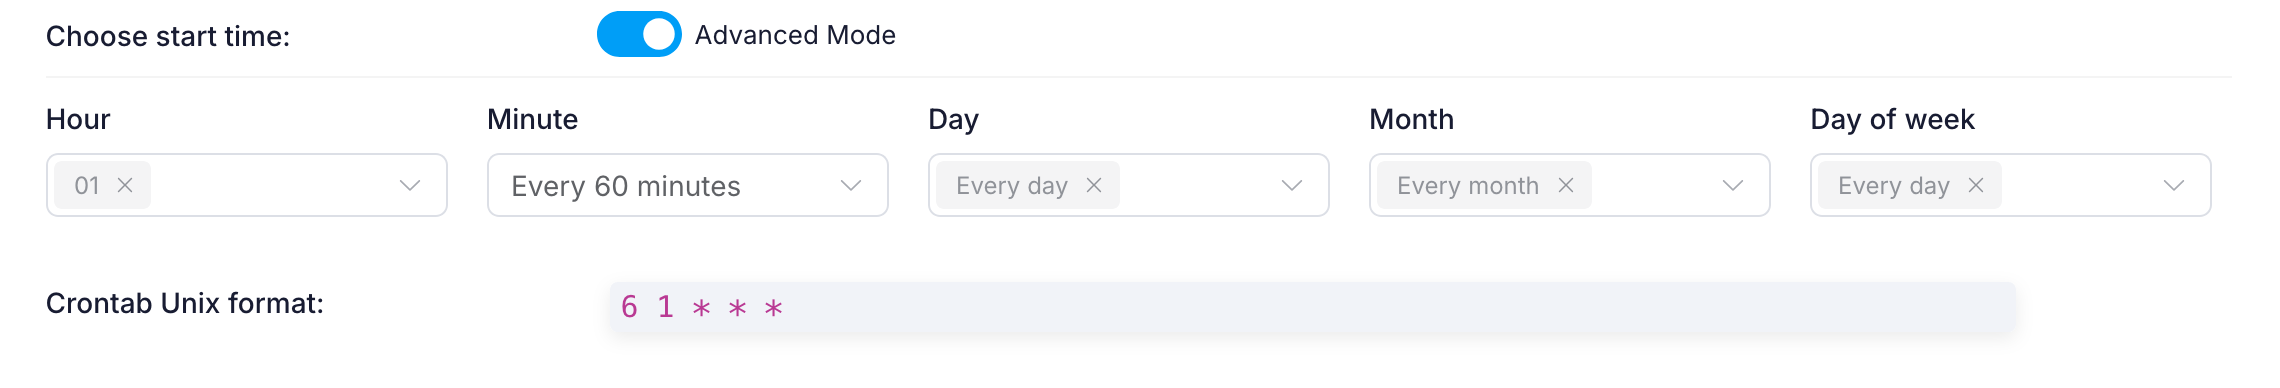Screen dimensions: 2280x388
Task: Remove Every day tag under Day of week
Action: [1976, 185]
